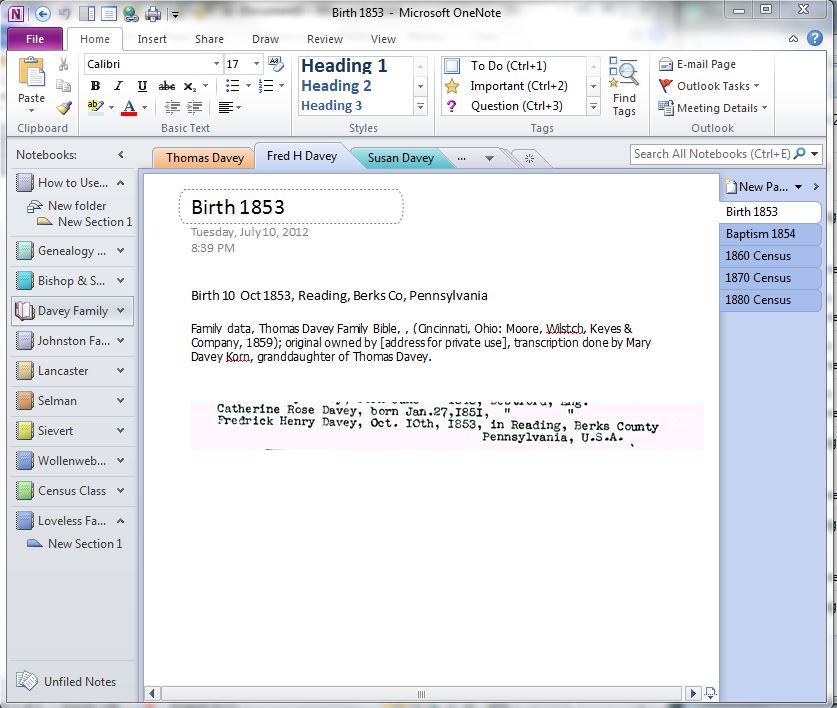The image size is (837, 708).
Task: Expand the font color menu
Action: 144,107
